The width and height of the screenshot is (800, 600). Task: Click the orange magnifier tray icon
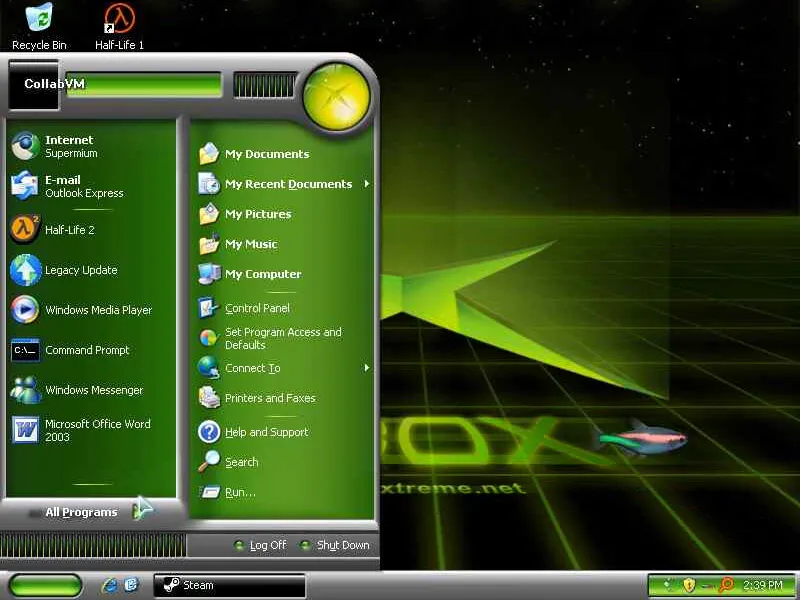(x=725, y=585)
